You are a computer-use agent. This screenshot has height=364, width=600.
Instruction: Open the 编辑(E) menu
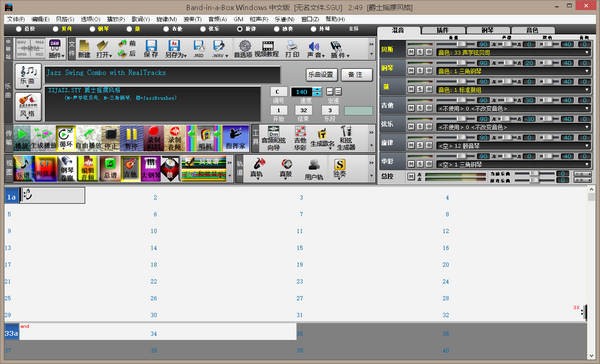pyautogui.click(x=40, y=19)
